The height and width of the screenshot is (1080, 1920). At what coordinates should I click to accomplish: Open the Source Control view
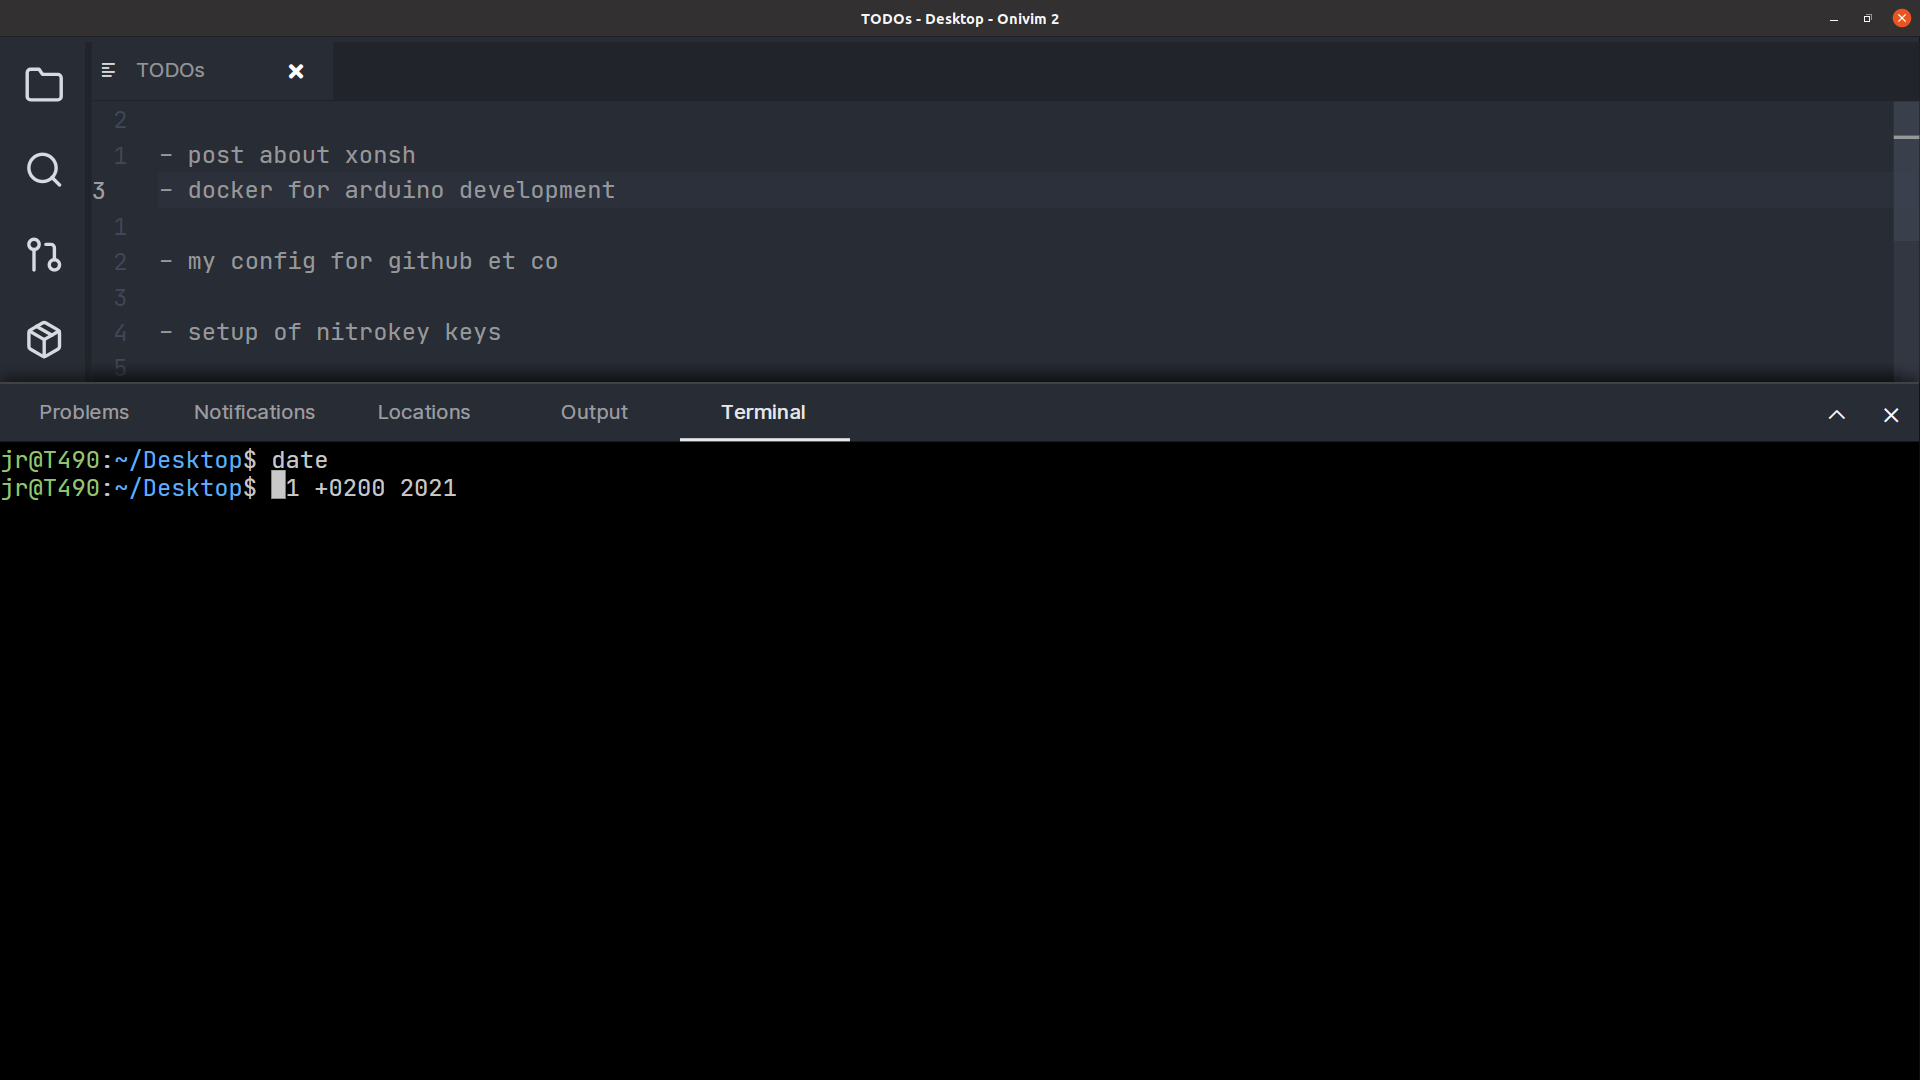[x=43, y=255]
